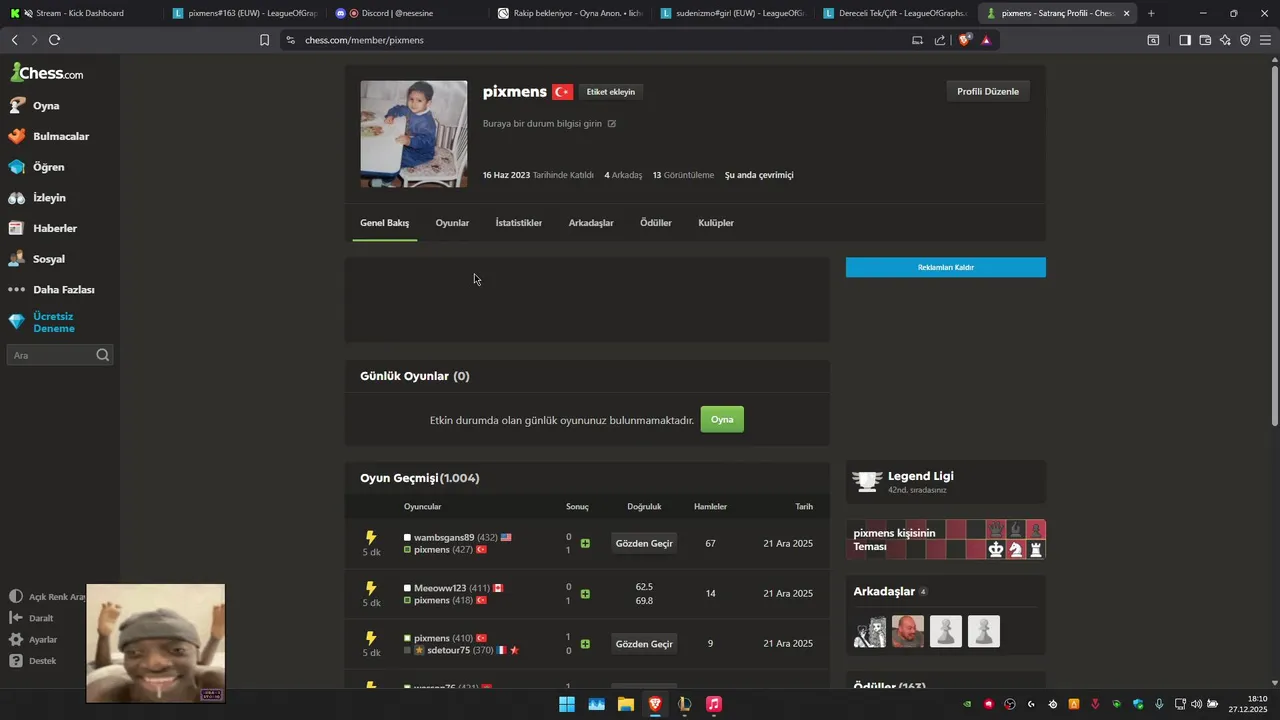Image resolution: width=1280 pixels, height=720 pixels.
Task: Click the bookmark icon in address bar
Action: [x=264, y=40]
